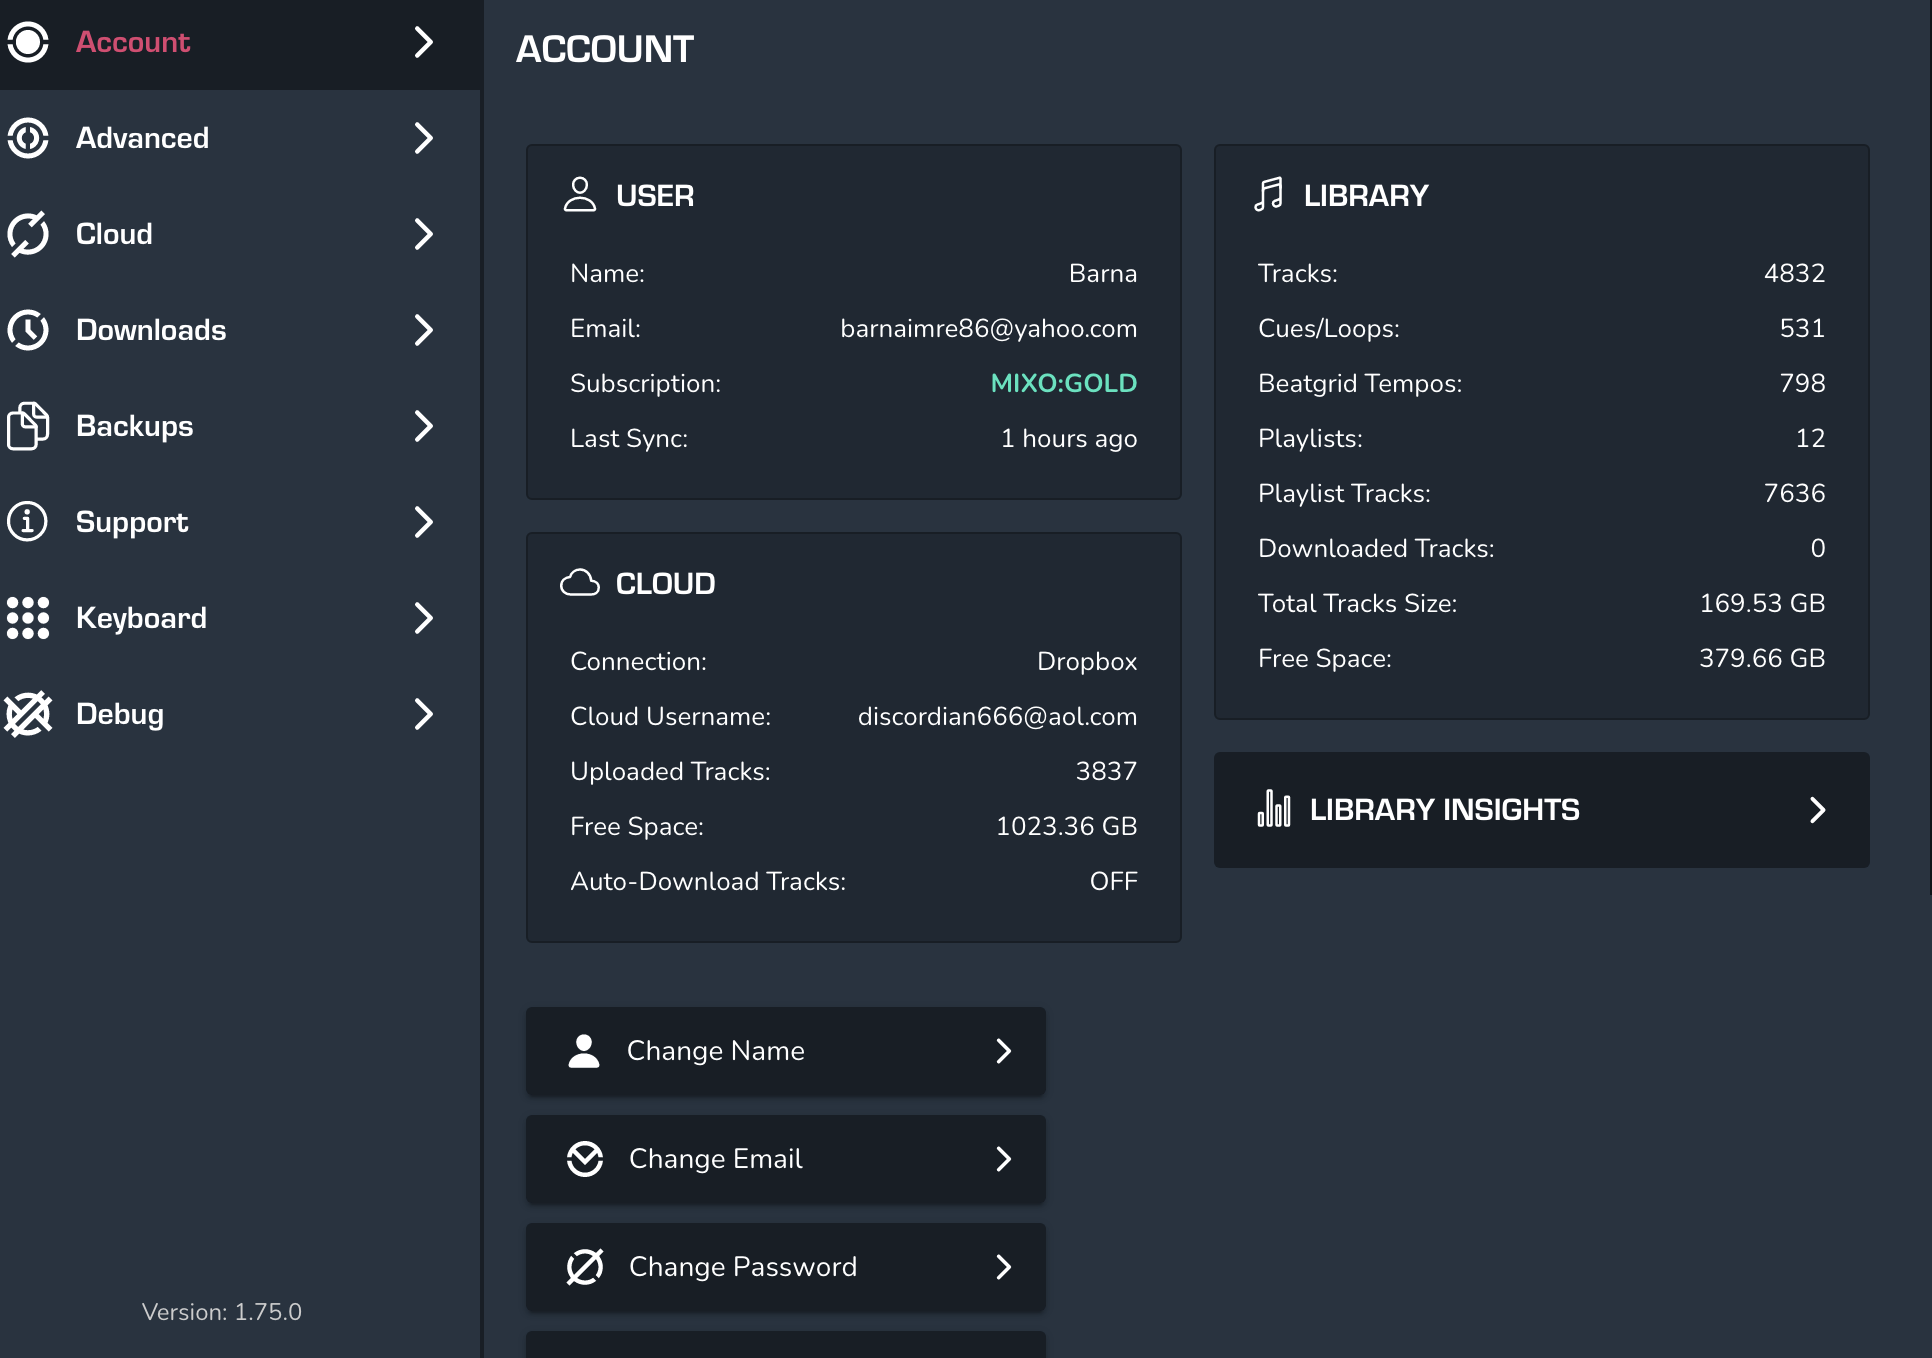Image resolution: width=1932 pixels, height=1358 pixels.
Task: Click the Support info icon
Action: (x=28, y=522)
